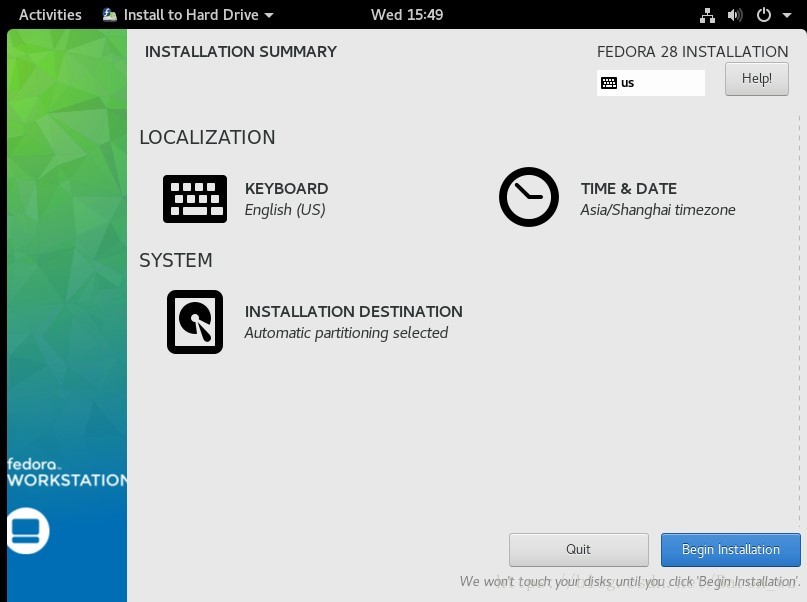
Task: Expand the Install to Hard Drive app menu arrow
Action: pos(269,15)
